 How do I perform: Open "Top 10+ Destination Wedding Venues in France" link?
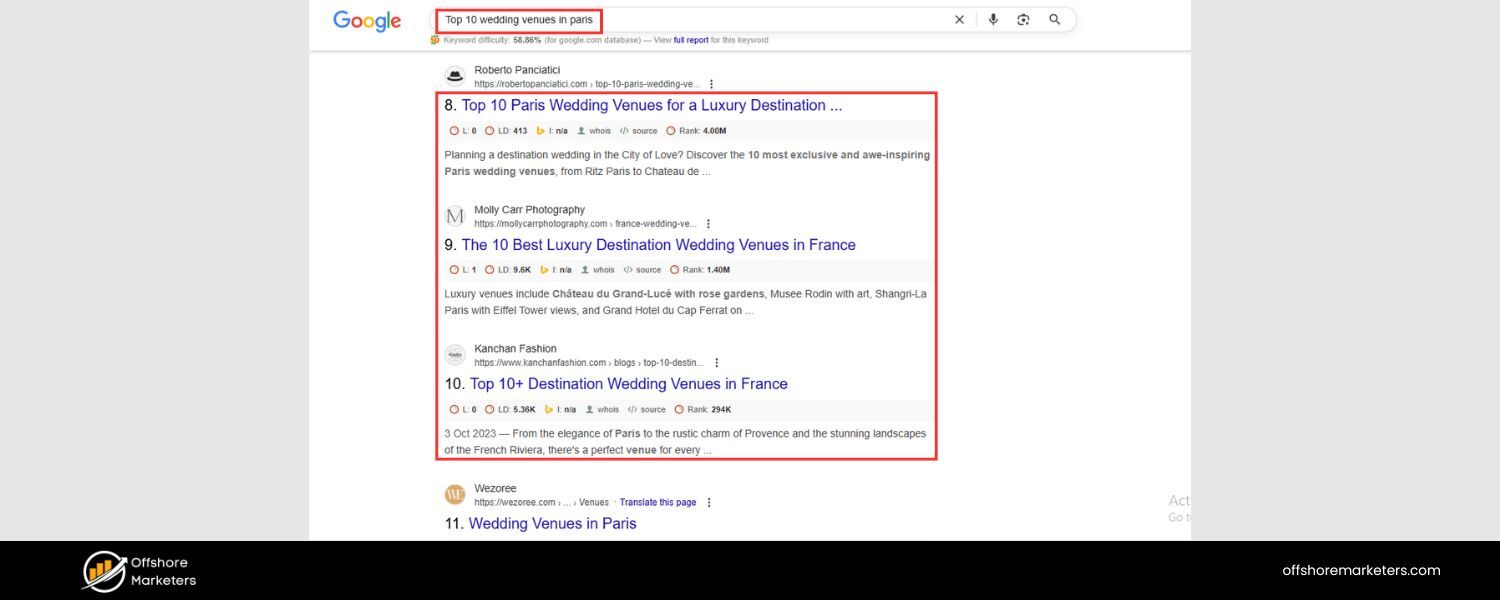pos(628,384)
